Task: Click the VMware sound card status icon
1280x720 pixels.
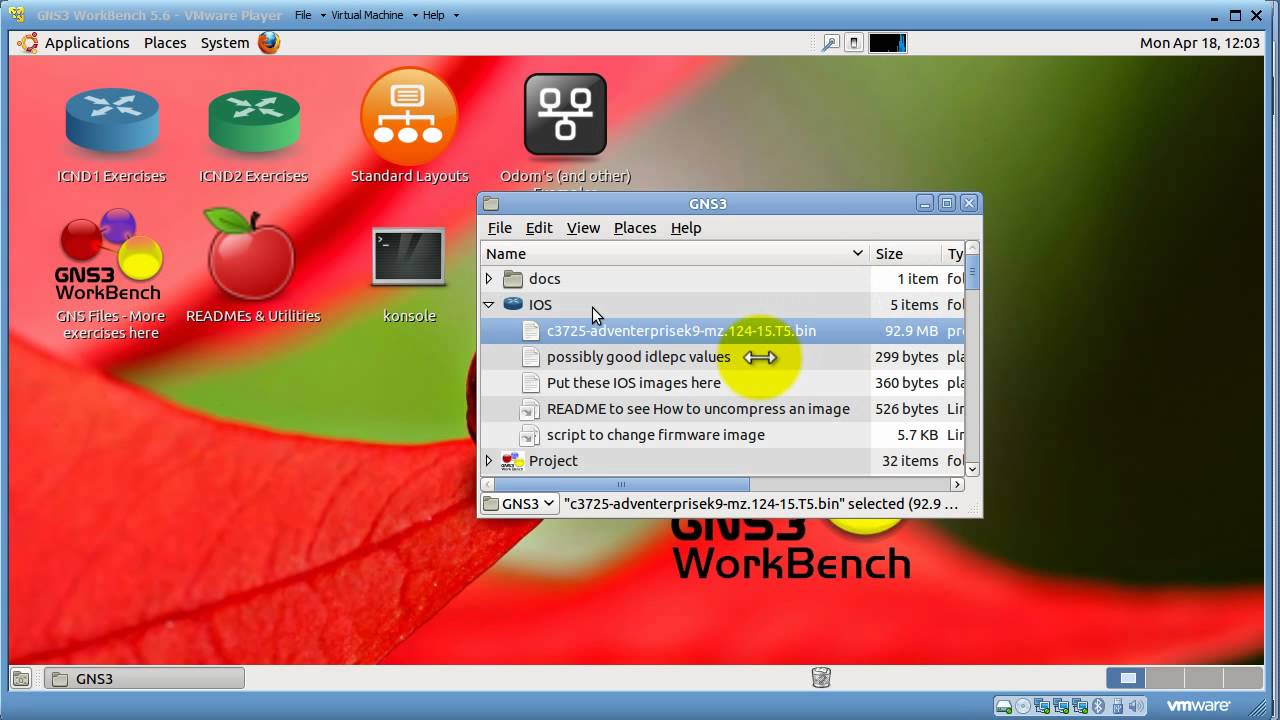Action: point(1136,706)
